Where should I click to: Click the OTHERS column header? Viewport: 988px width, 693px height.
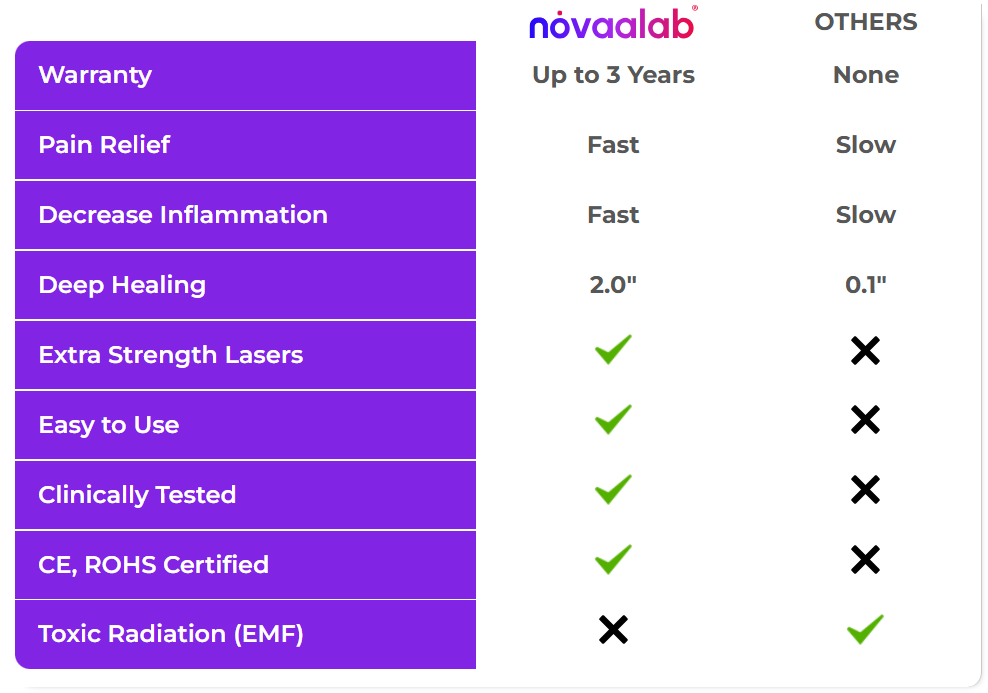(x=866, y=22)
